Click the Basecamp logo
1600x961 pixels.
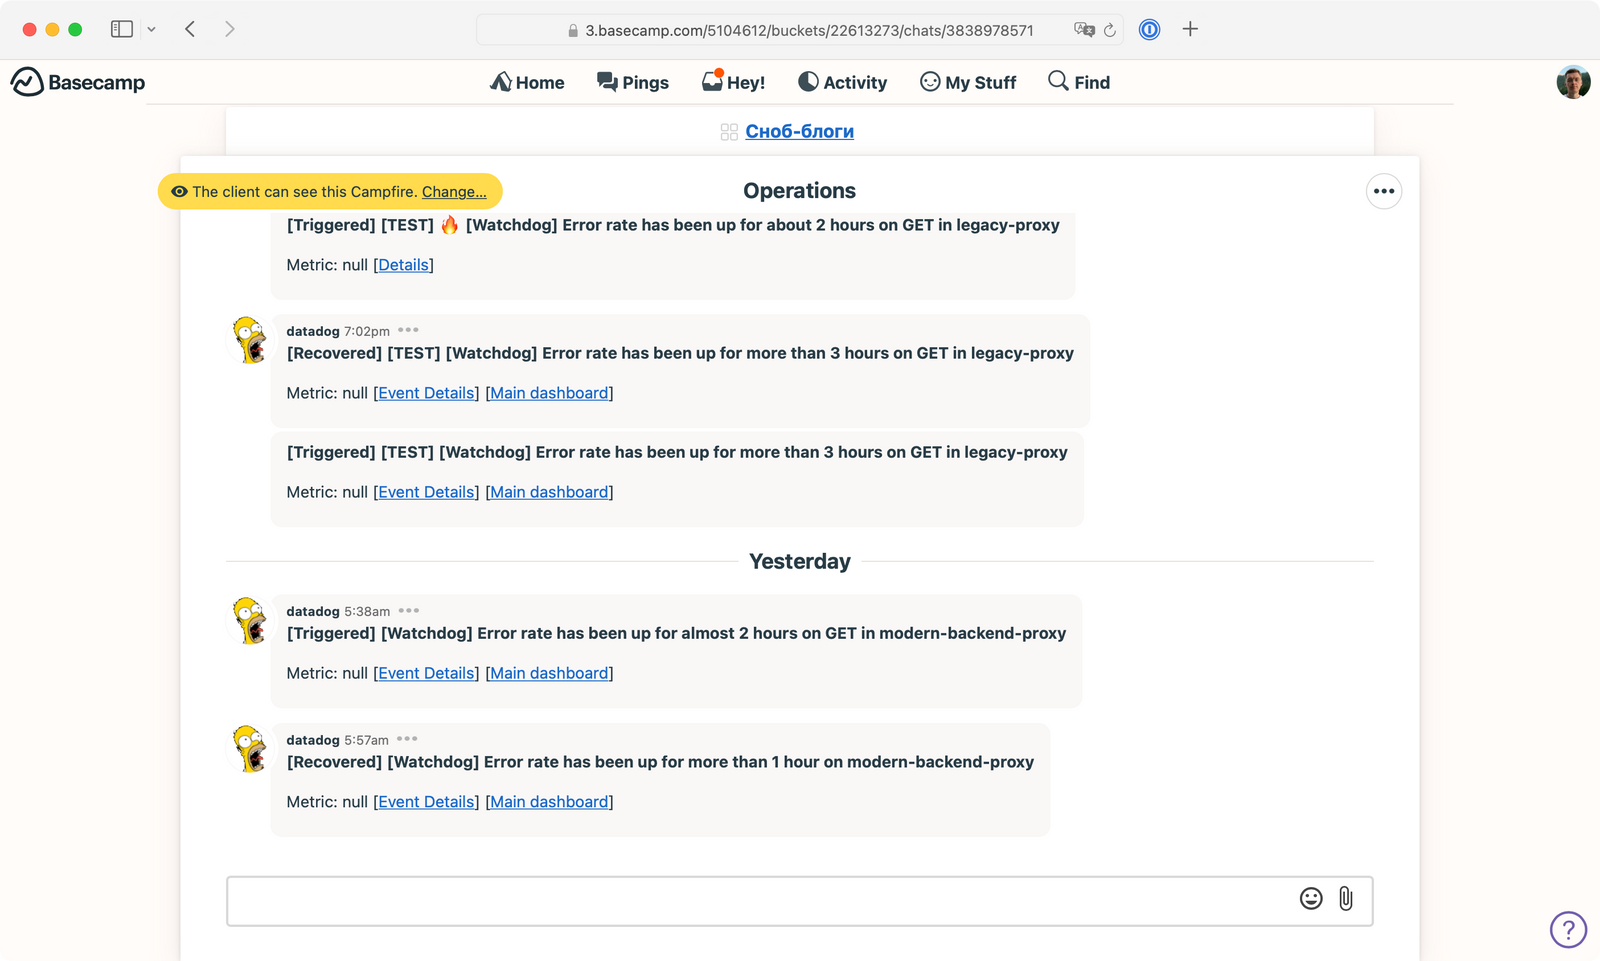(x=78, y=82)
